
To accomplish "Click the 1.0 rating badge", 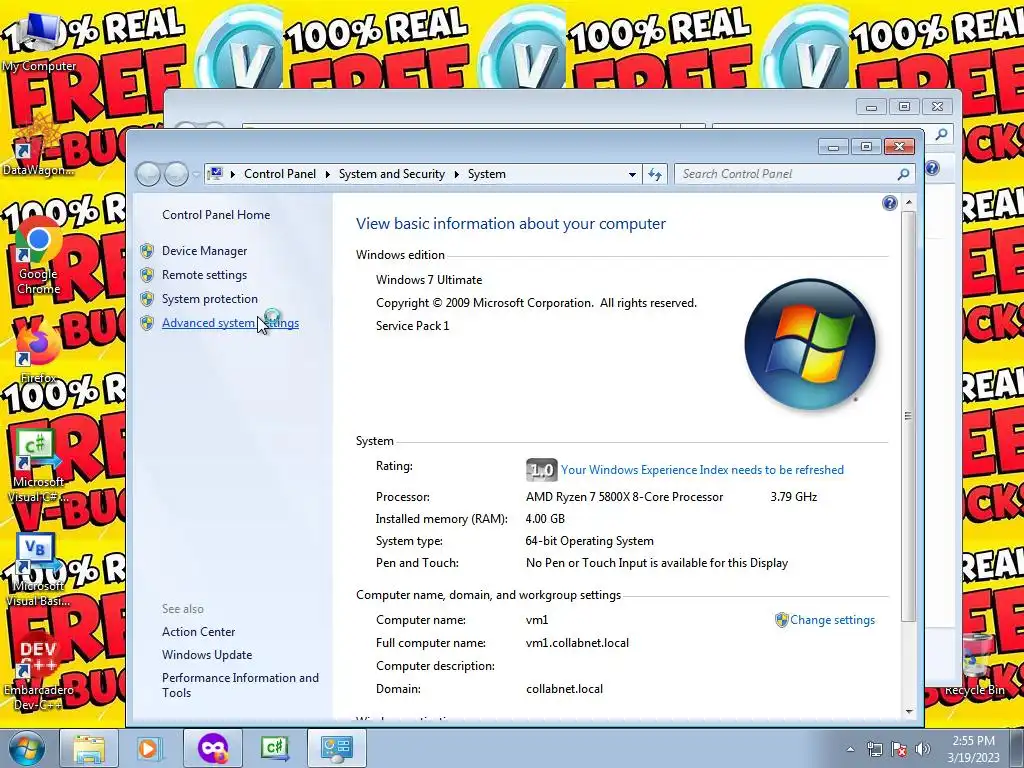I will tap(541, 470).
